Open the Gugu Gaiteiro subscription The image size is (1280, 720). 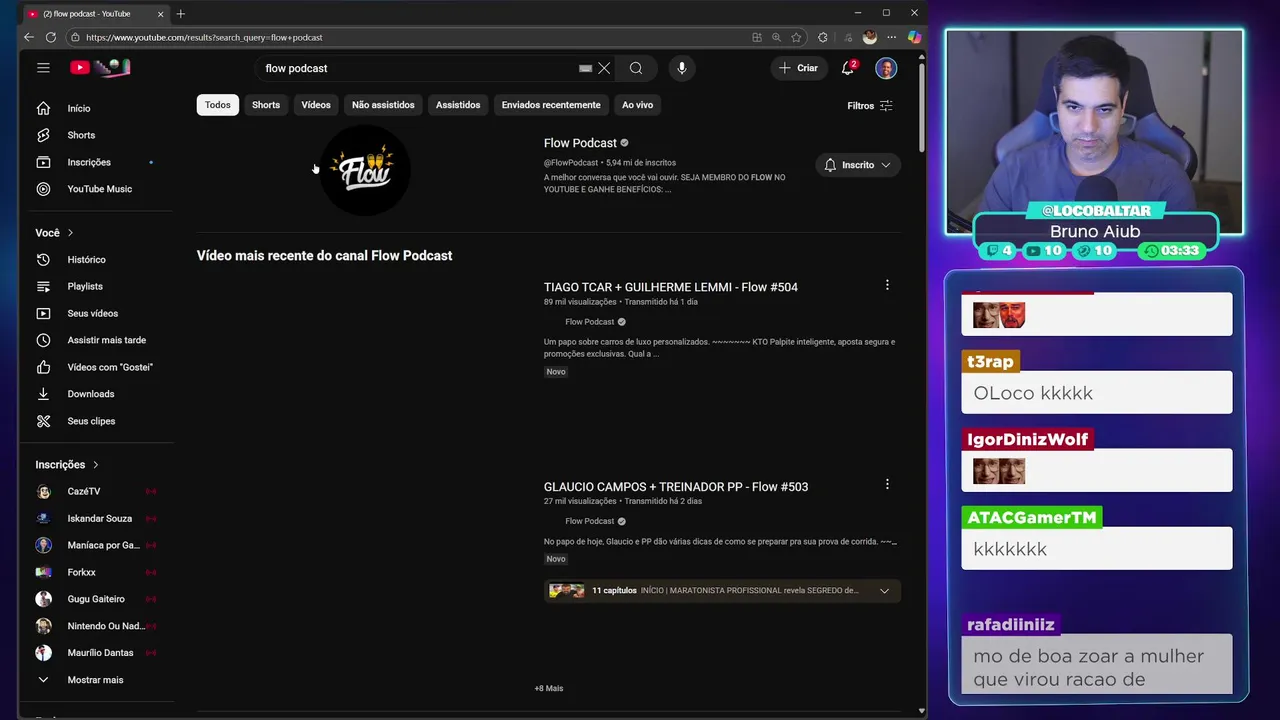[97, 599]
